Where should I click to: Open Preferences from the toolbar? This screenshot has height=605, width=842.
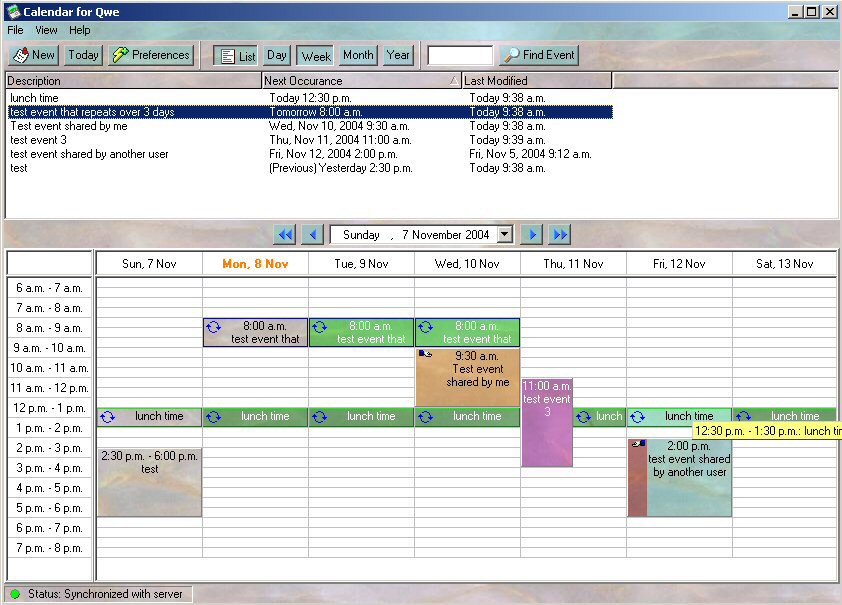[x=150, y=55]
